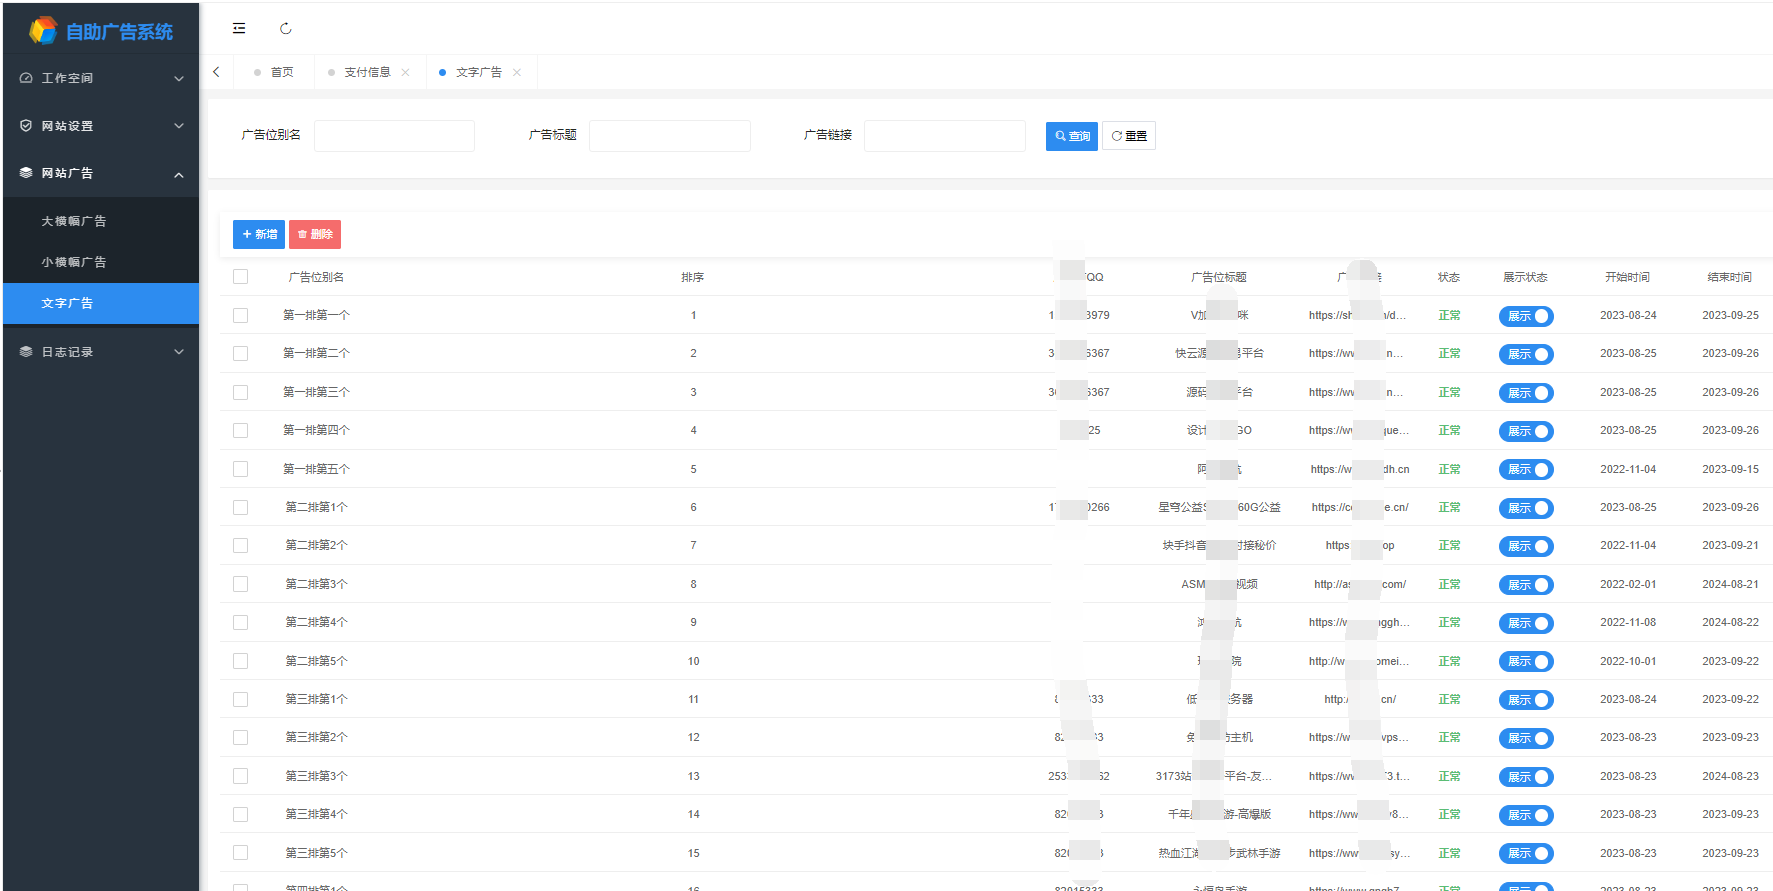
Task: Toggle 展示 switch for 第二排第5个
Action: tap(1526, 661)
